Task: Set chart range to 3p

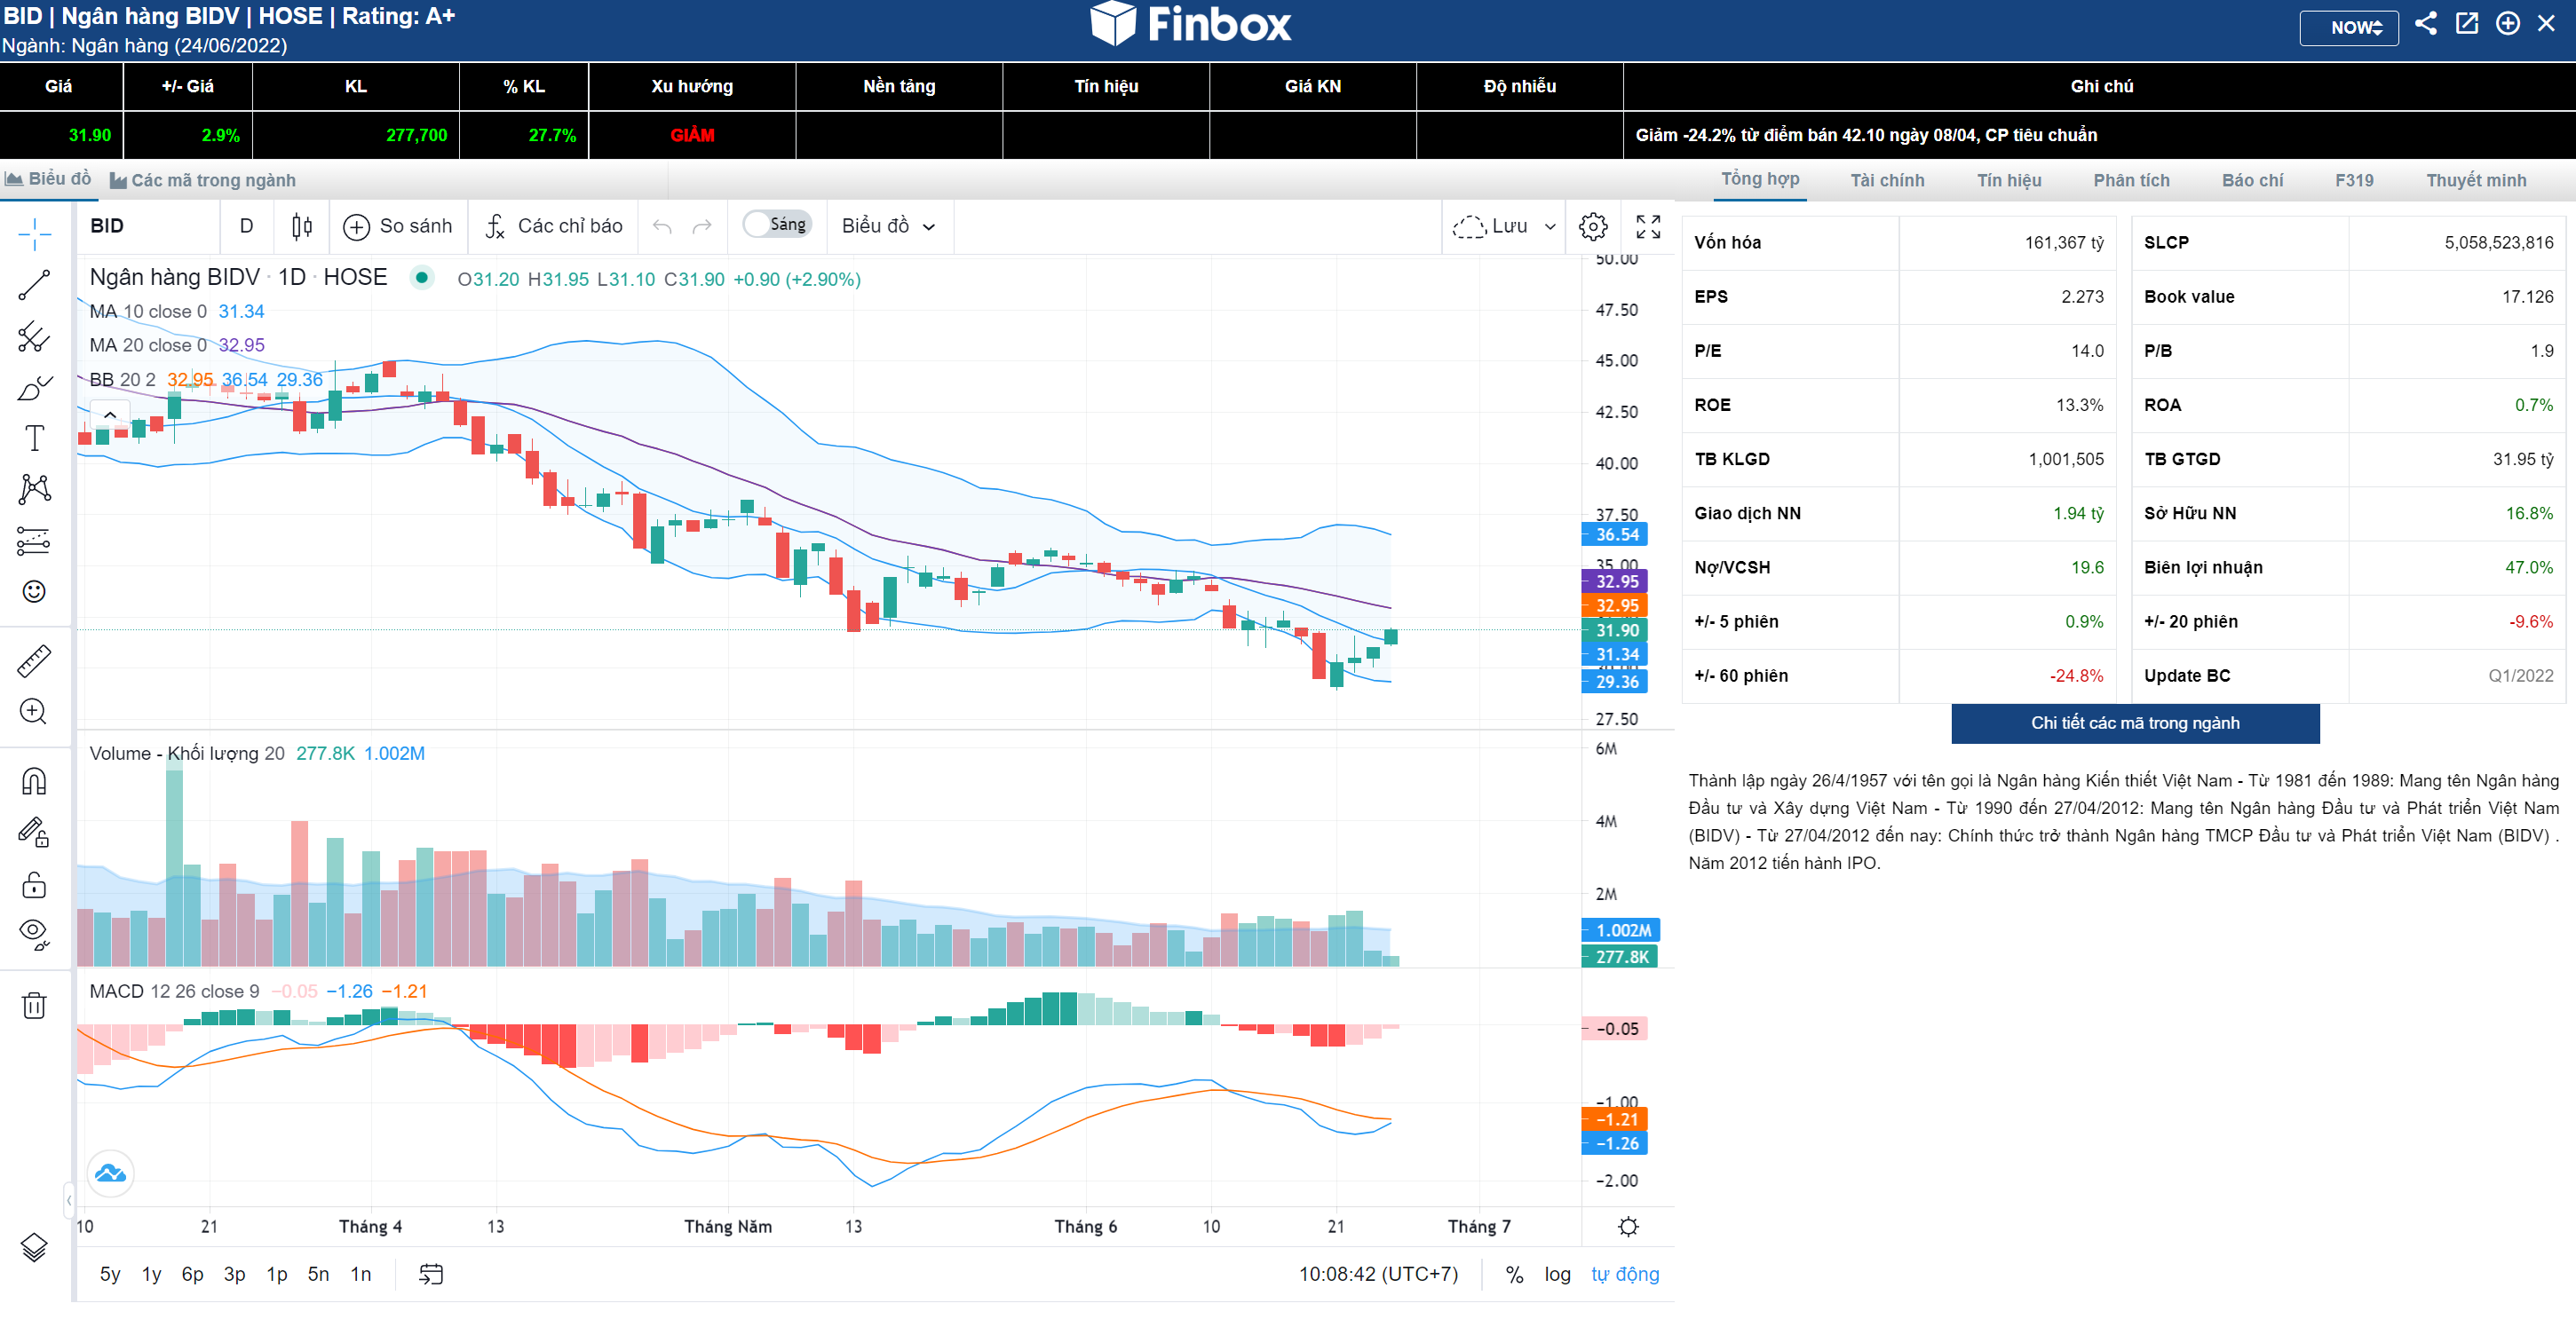Action: tap(234, 1274)
